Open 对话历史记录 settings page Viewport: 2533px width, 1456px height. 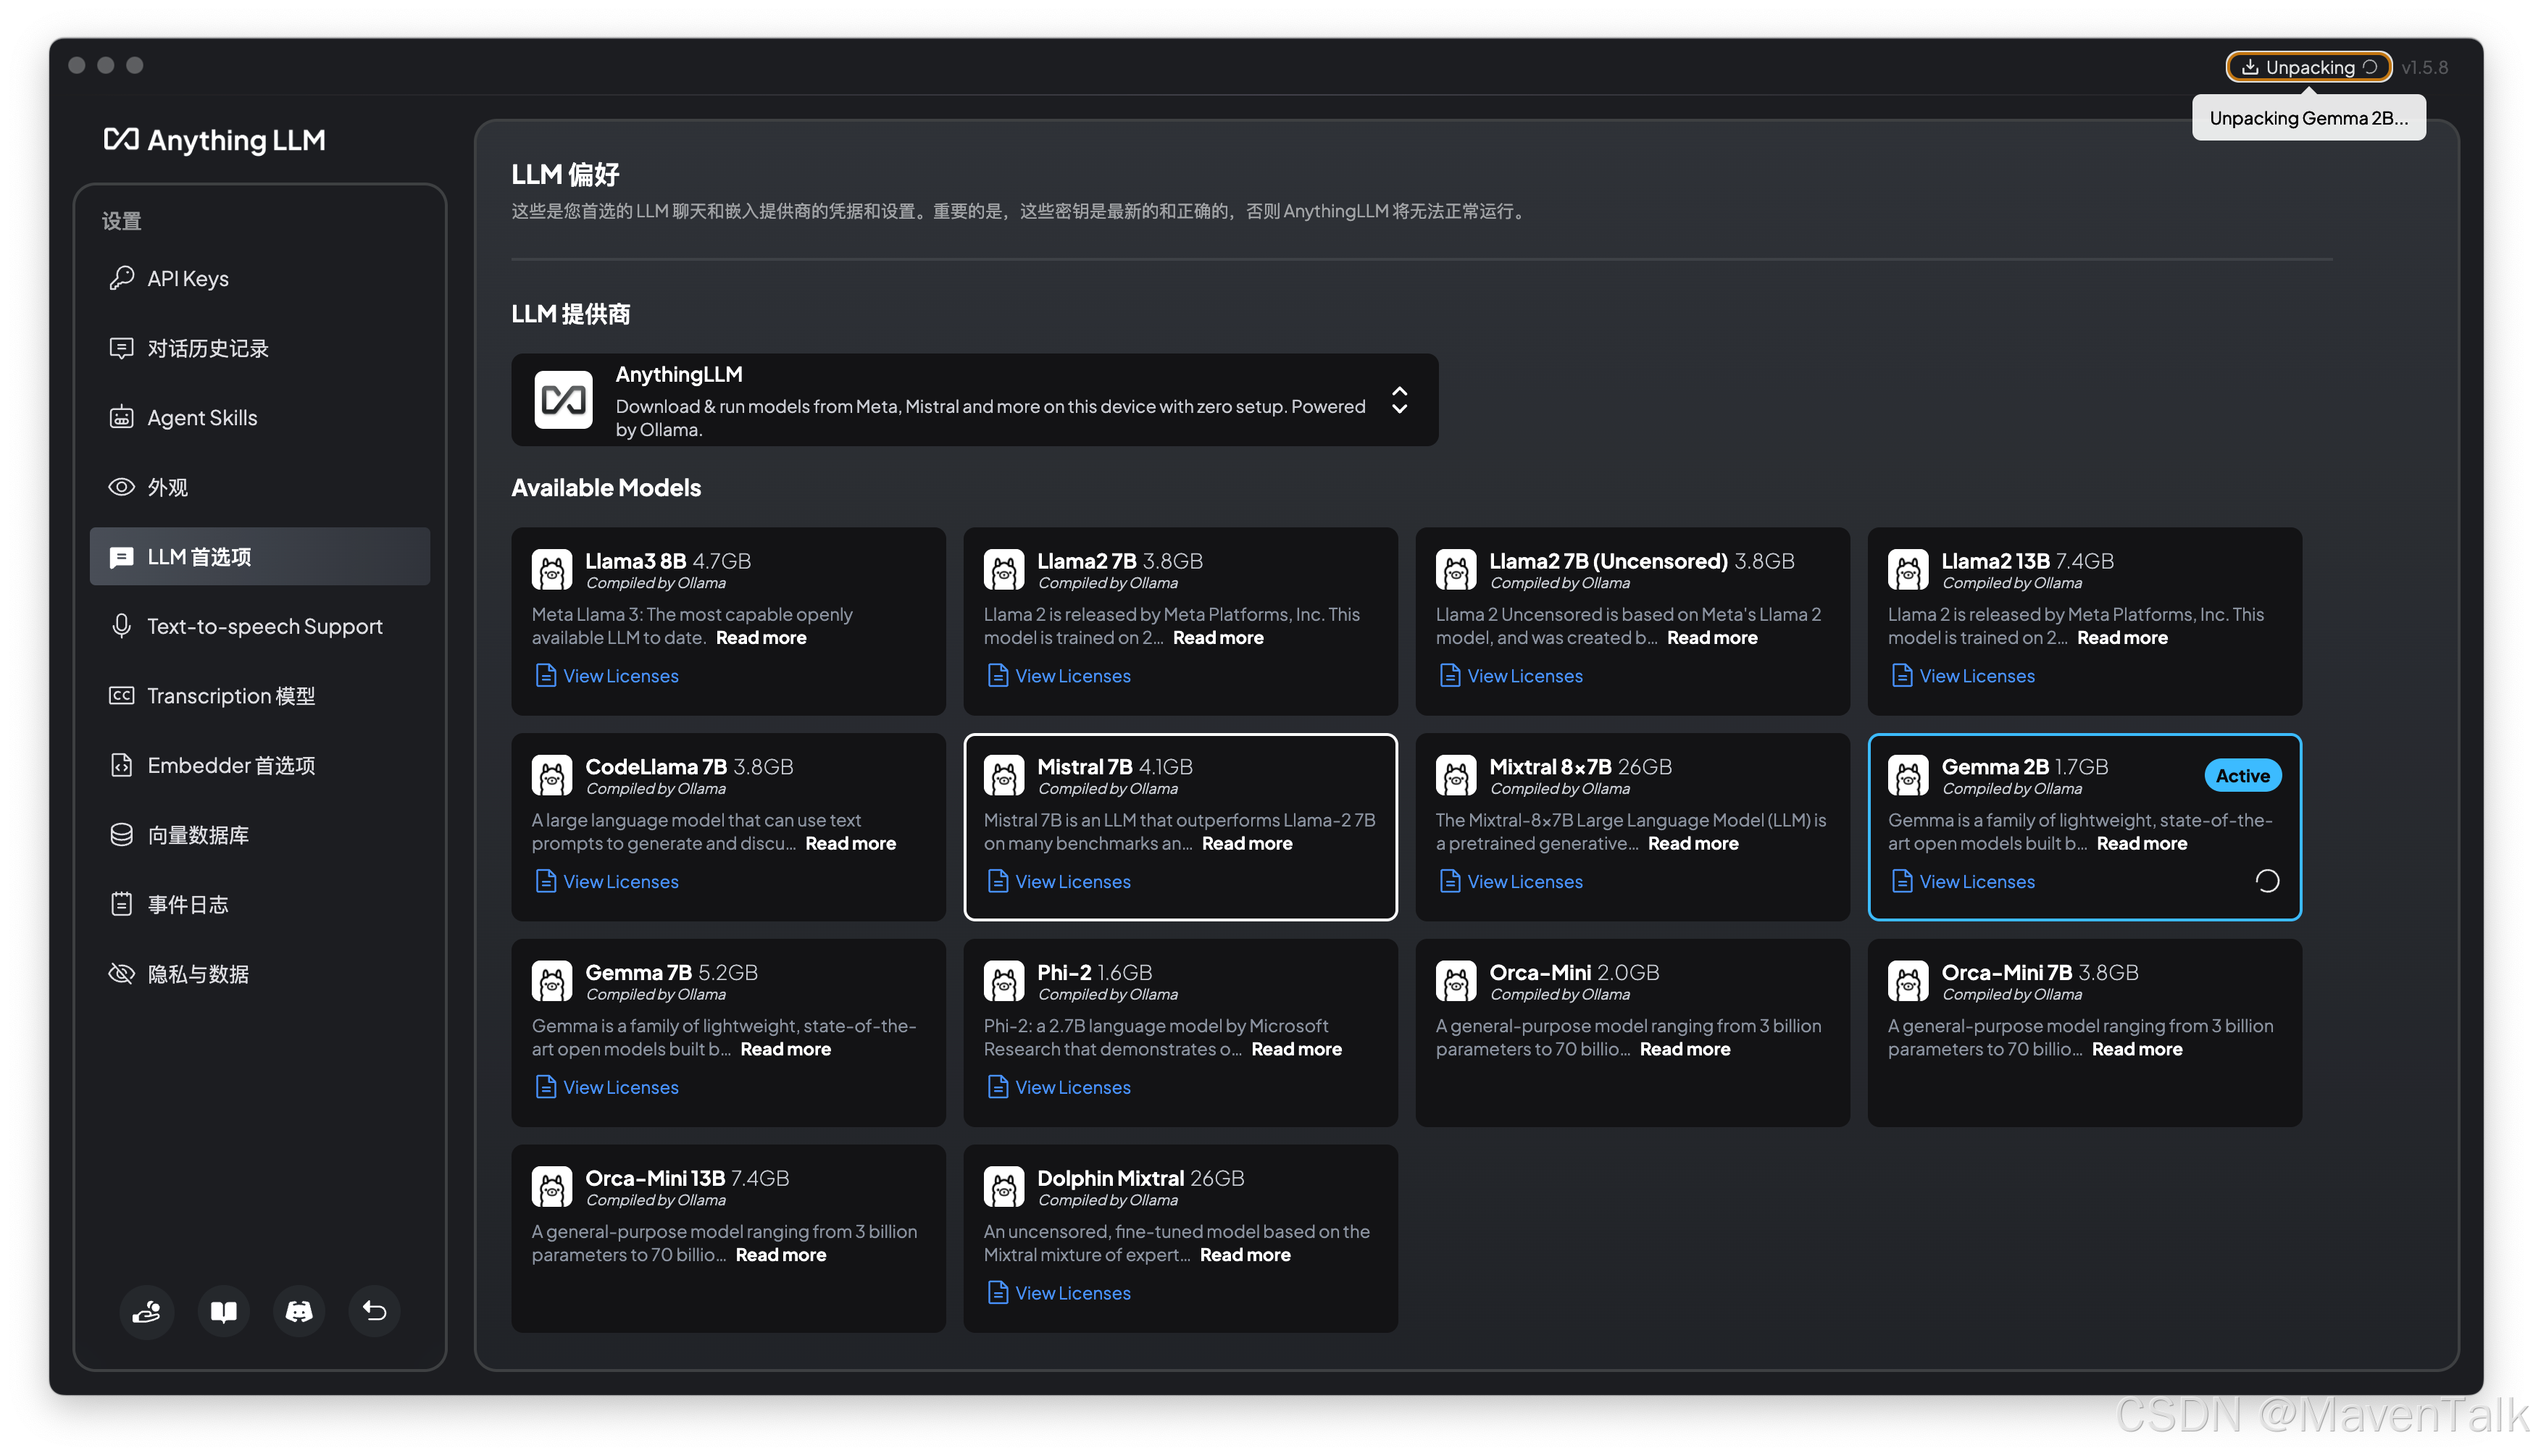pyautogui.click(x=260, y=348)
